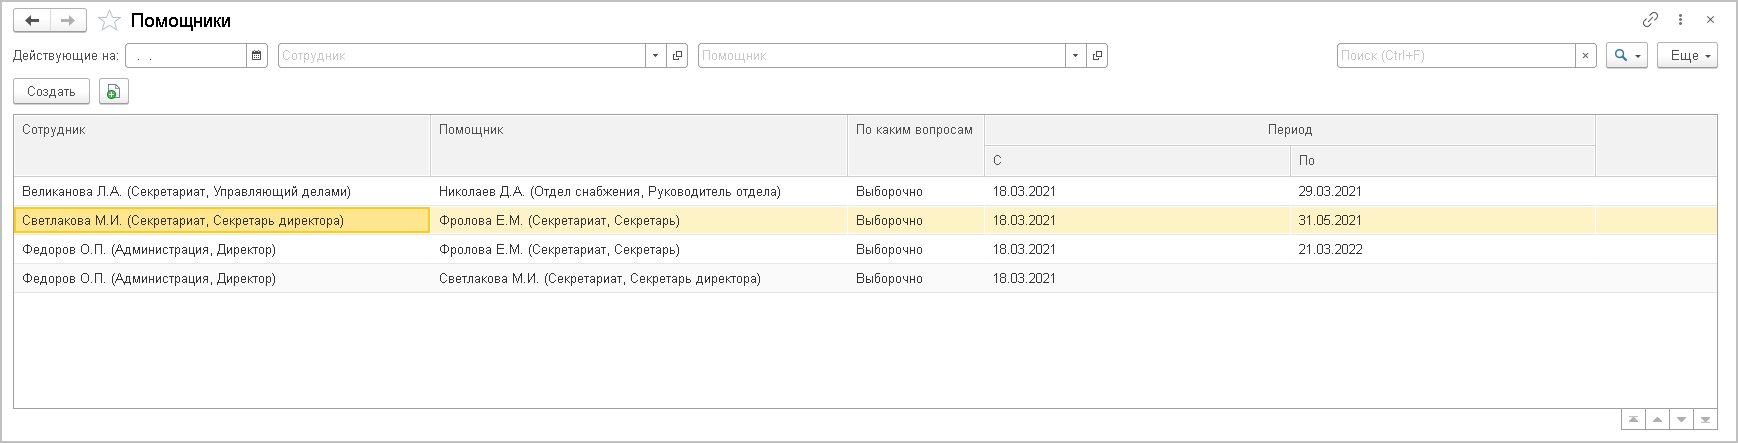This screenshot has height=443, width=1738.
Task: Click the copy-create icon beside Создать
Action: click(x=114, y=92)
